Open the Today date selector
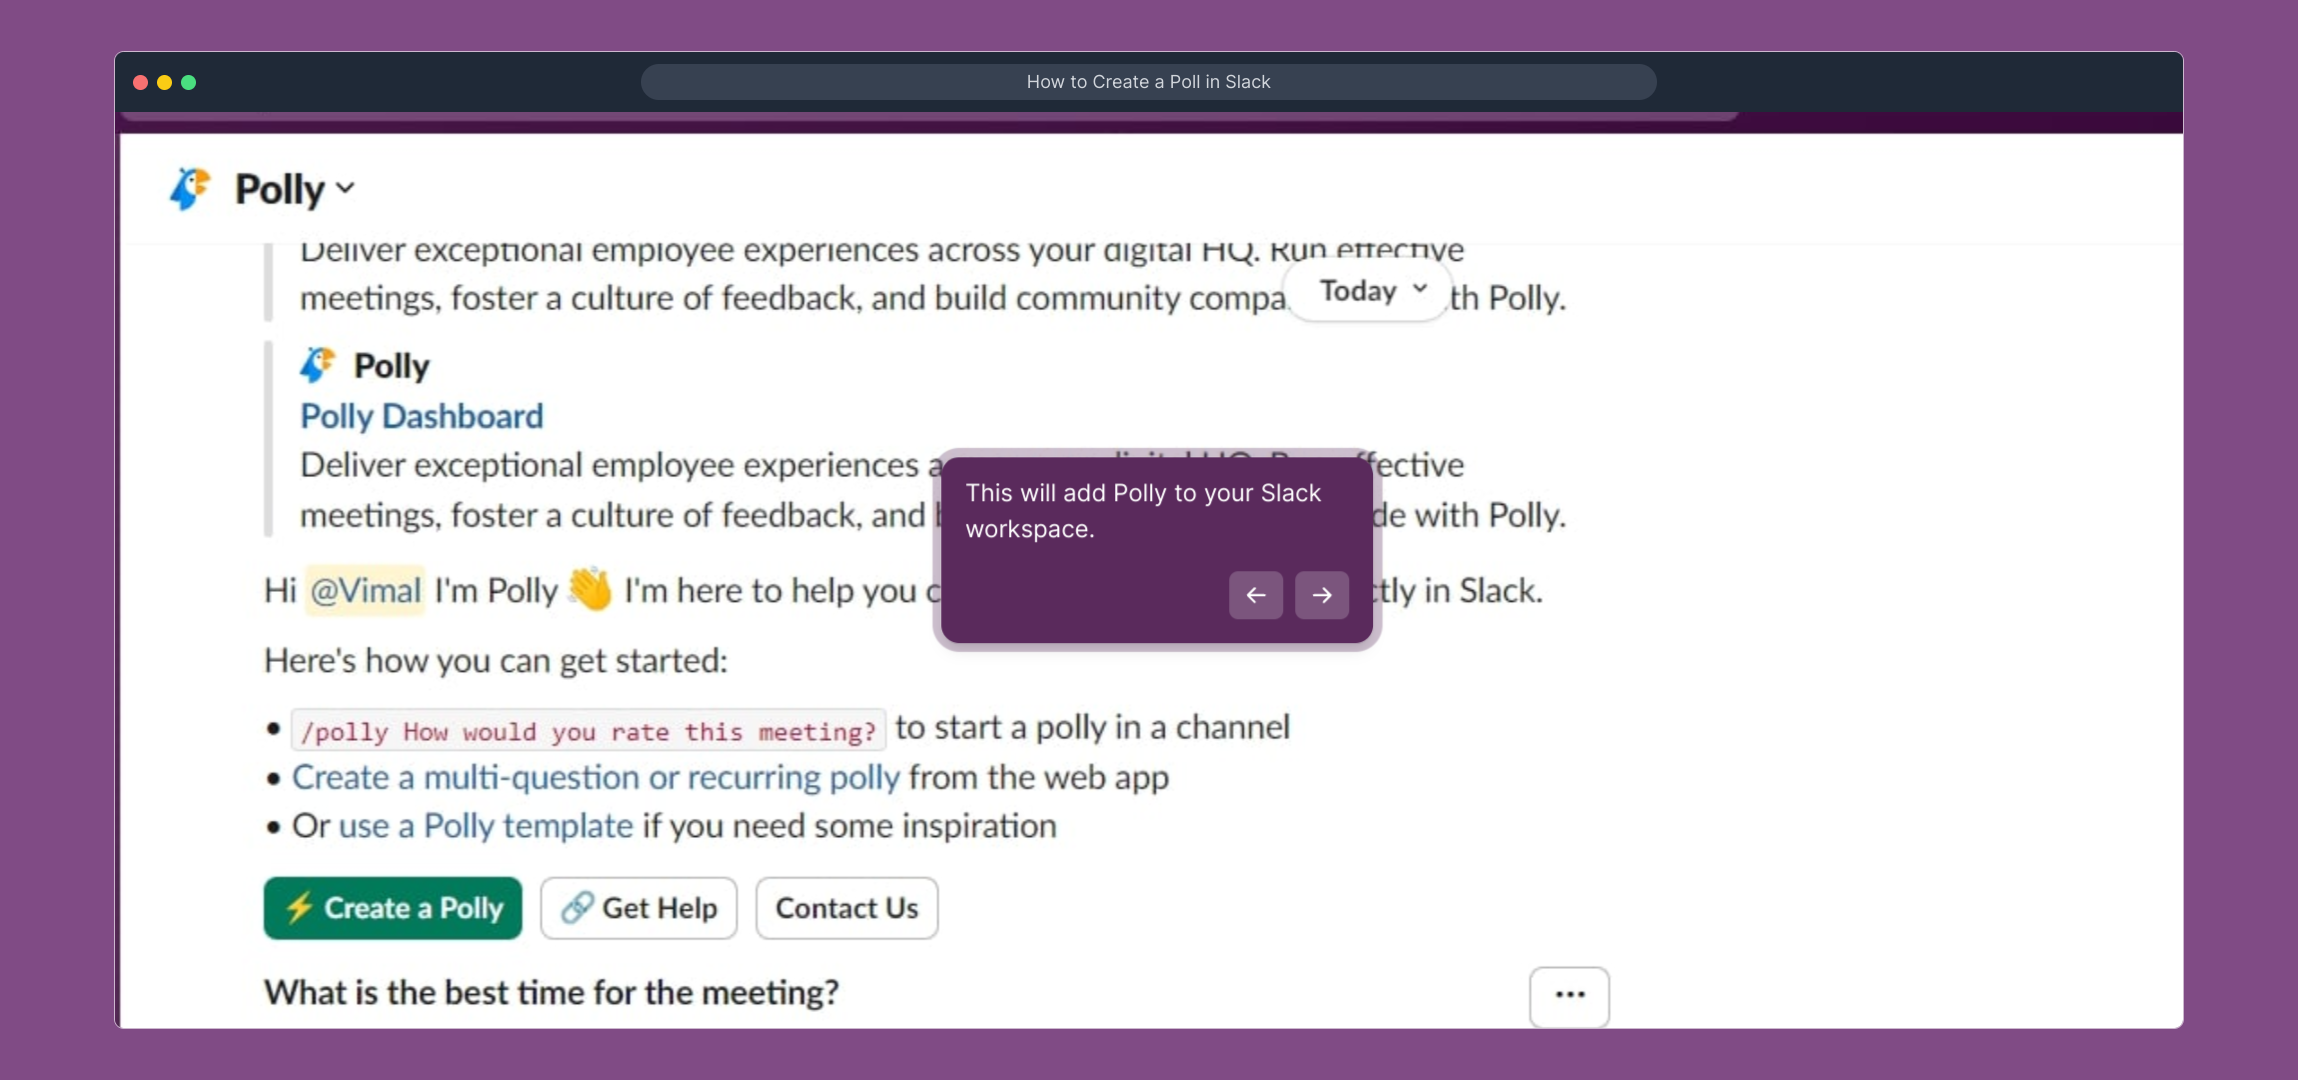The height and width of the screenshot is (1080, 2298). click(1367, 291)
